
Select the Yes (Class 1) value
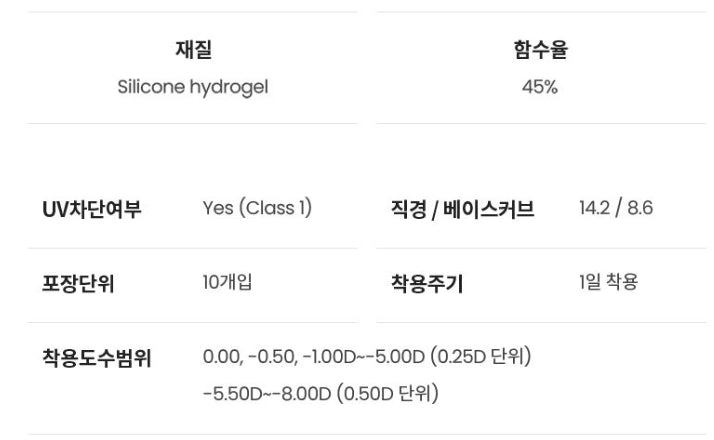257,208
